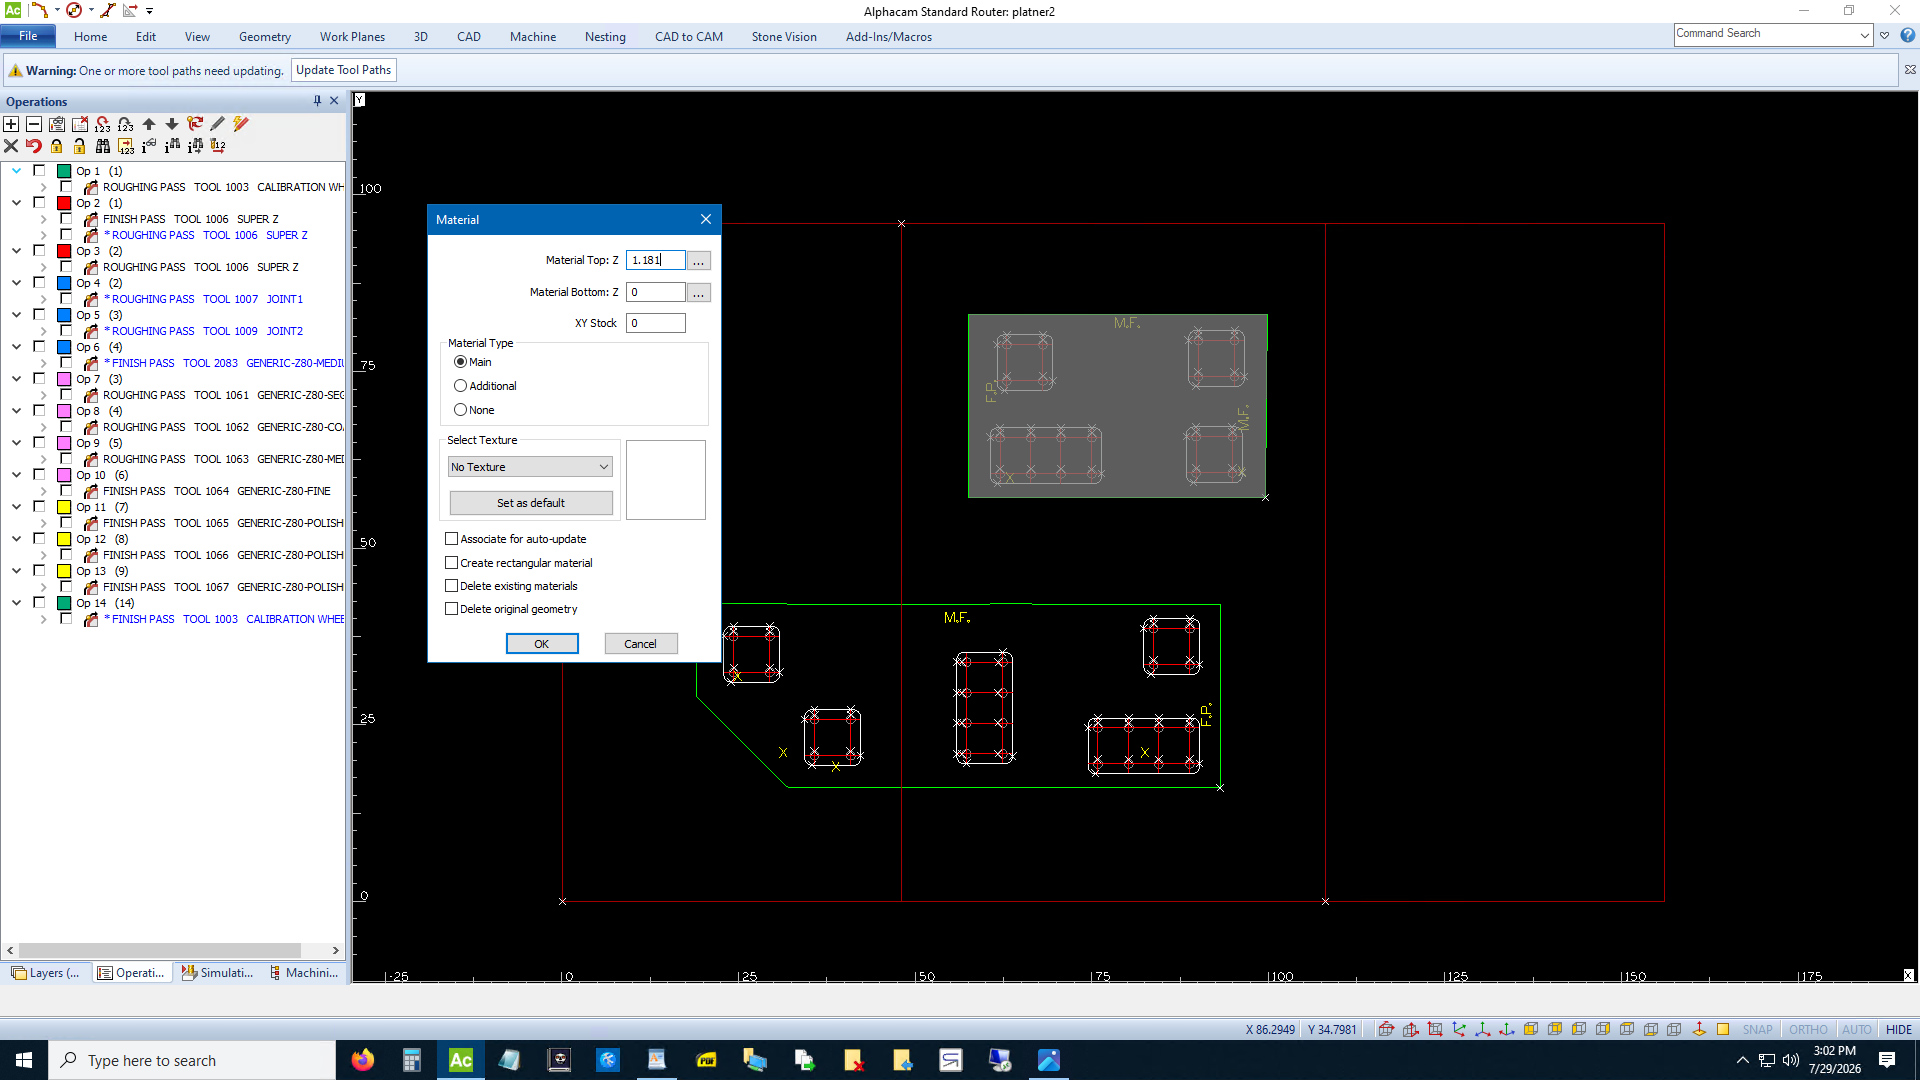Screen dimensions: 1920x1080
Task: Expand the Op 2 FINISH PASS TOOL 1006 row
Action: [44, 219]
